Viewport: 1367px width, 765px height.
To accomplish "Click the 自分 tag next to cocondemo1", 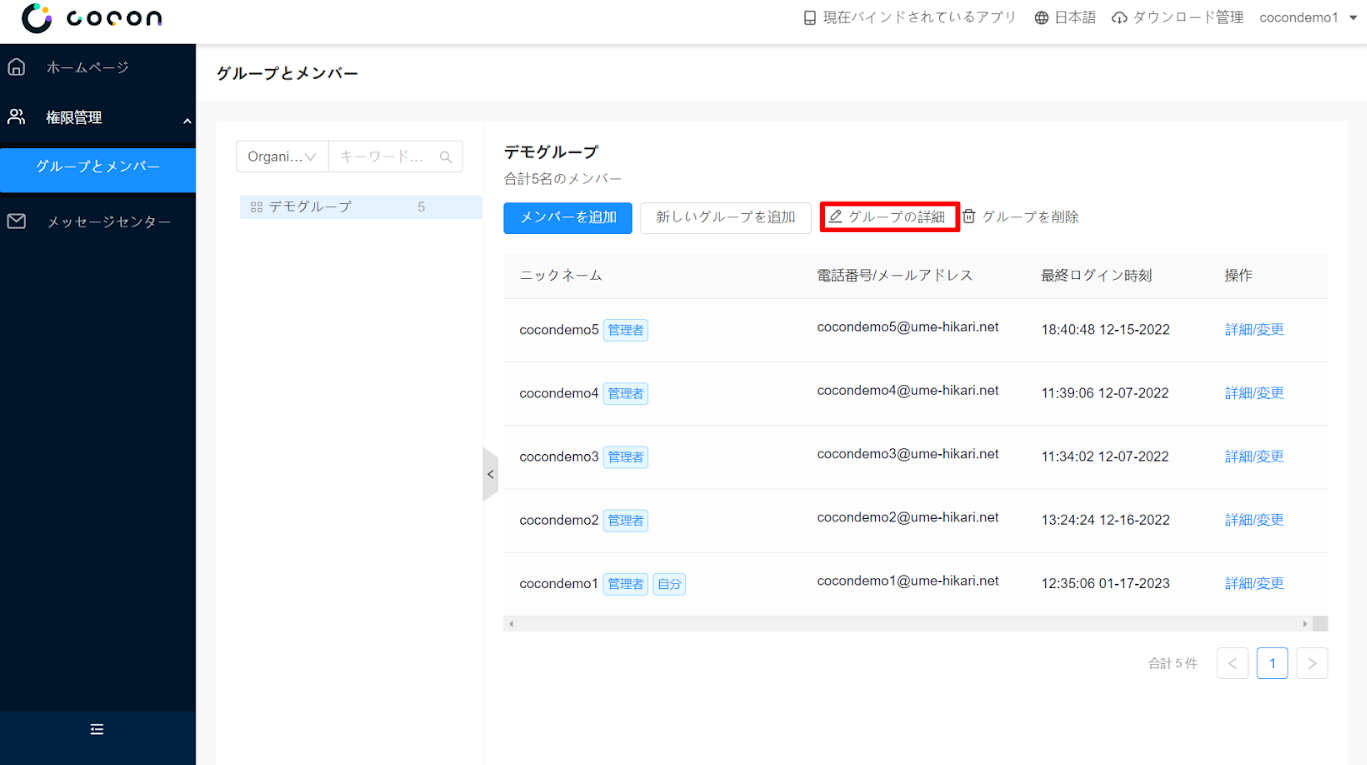I will tap(670, 584).
